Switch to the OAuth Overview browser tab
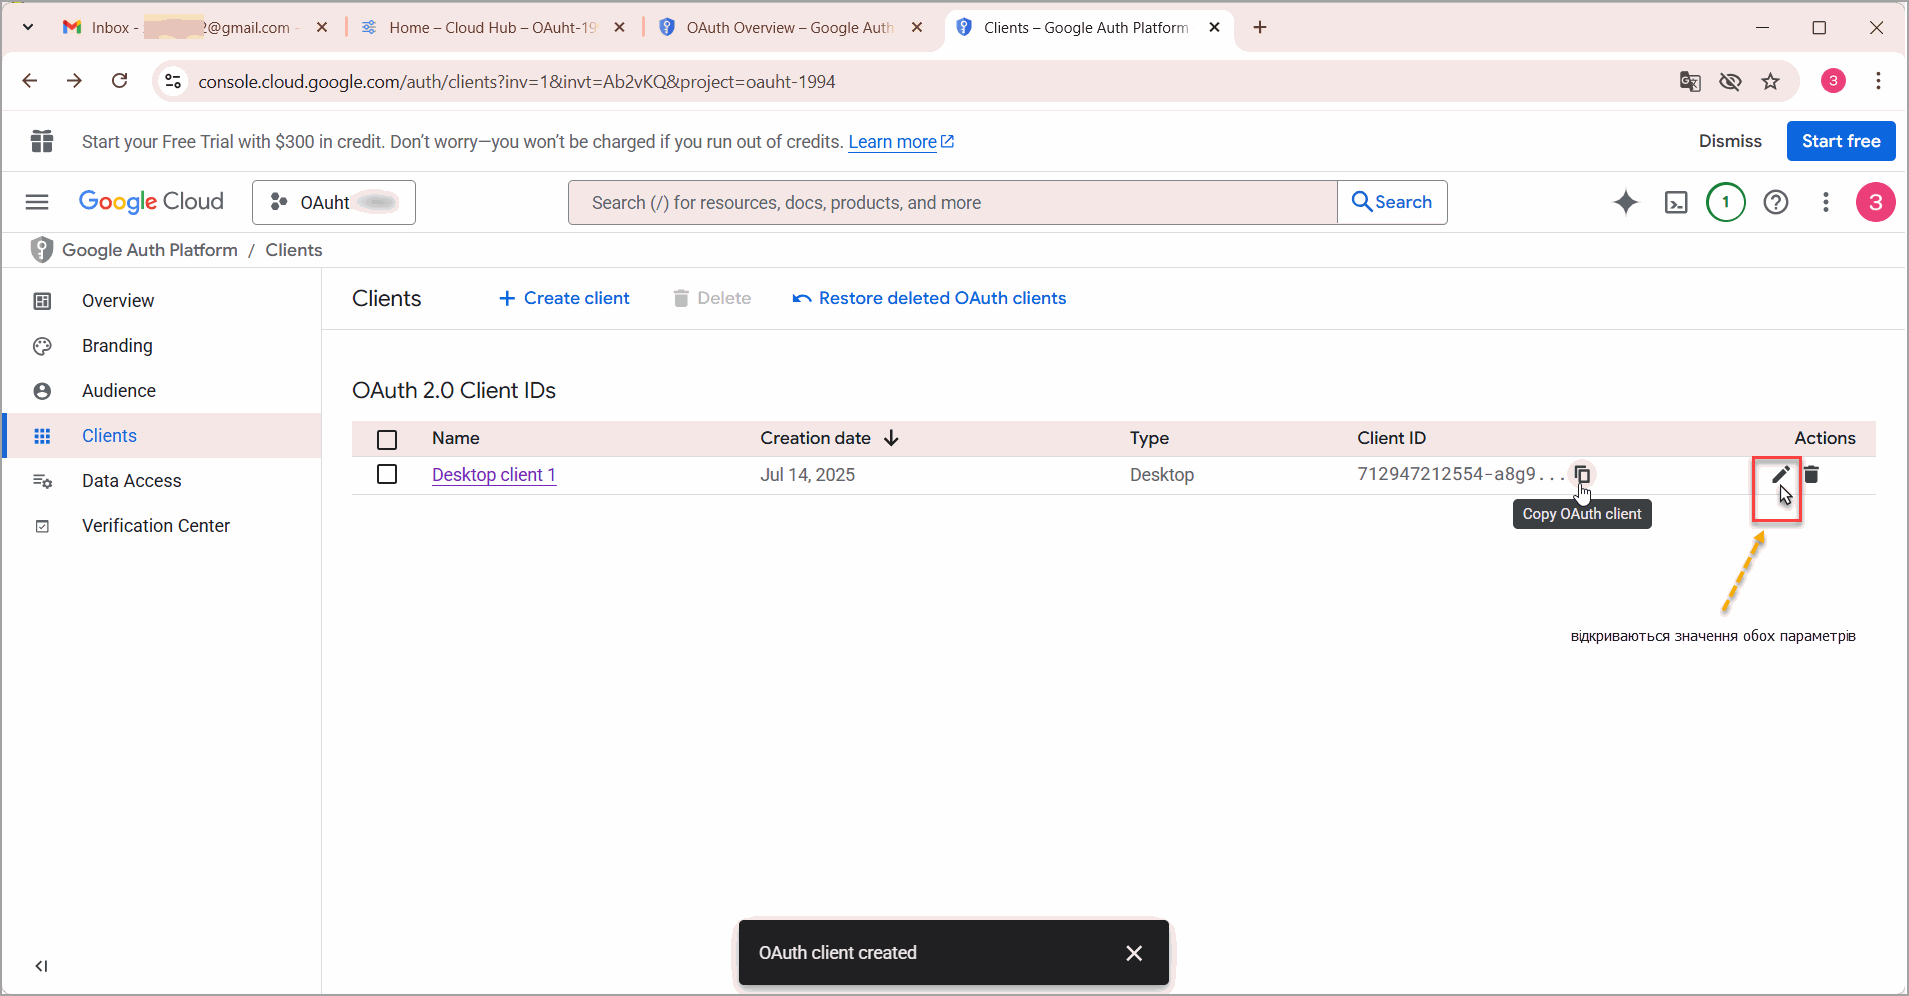This screenshot has height=996, width=1909. [790, 28]
